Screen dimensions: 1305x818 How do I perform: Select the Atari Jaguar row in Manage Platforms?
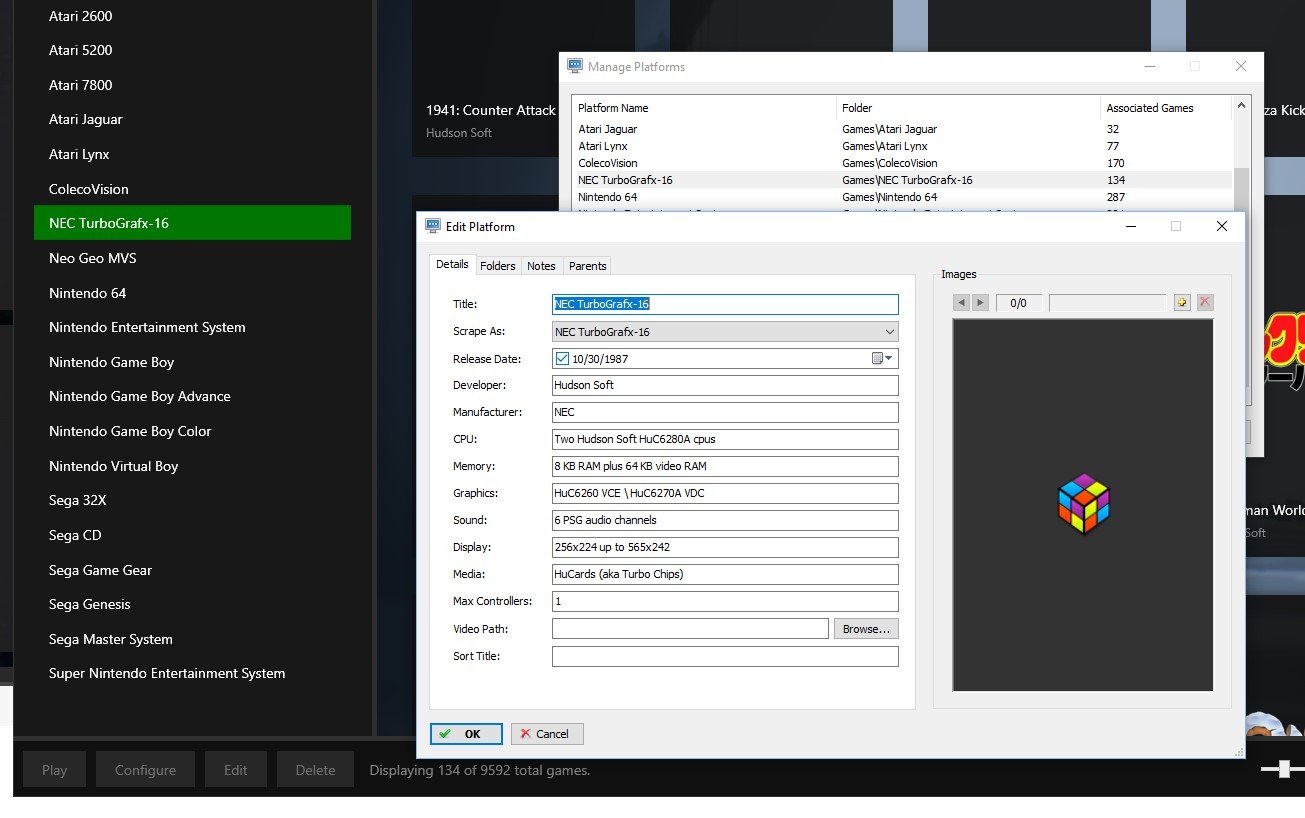pos(902,129)
